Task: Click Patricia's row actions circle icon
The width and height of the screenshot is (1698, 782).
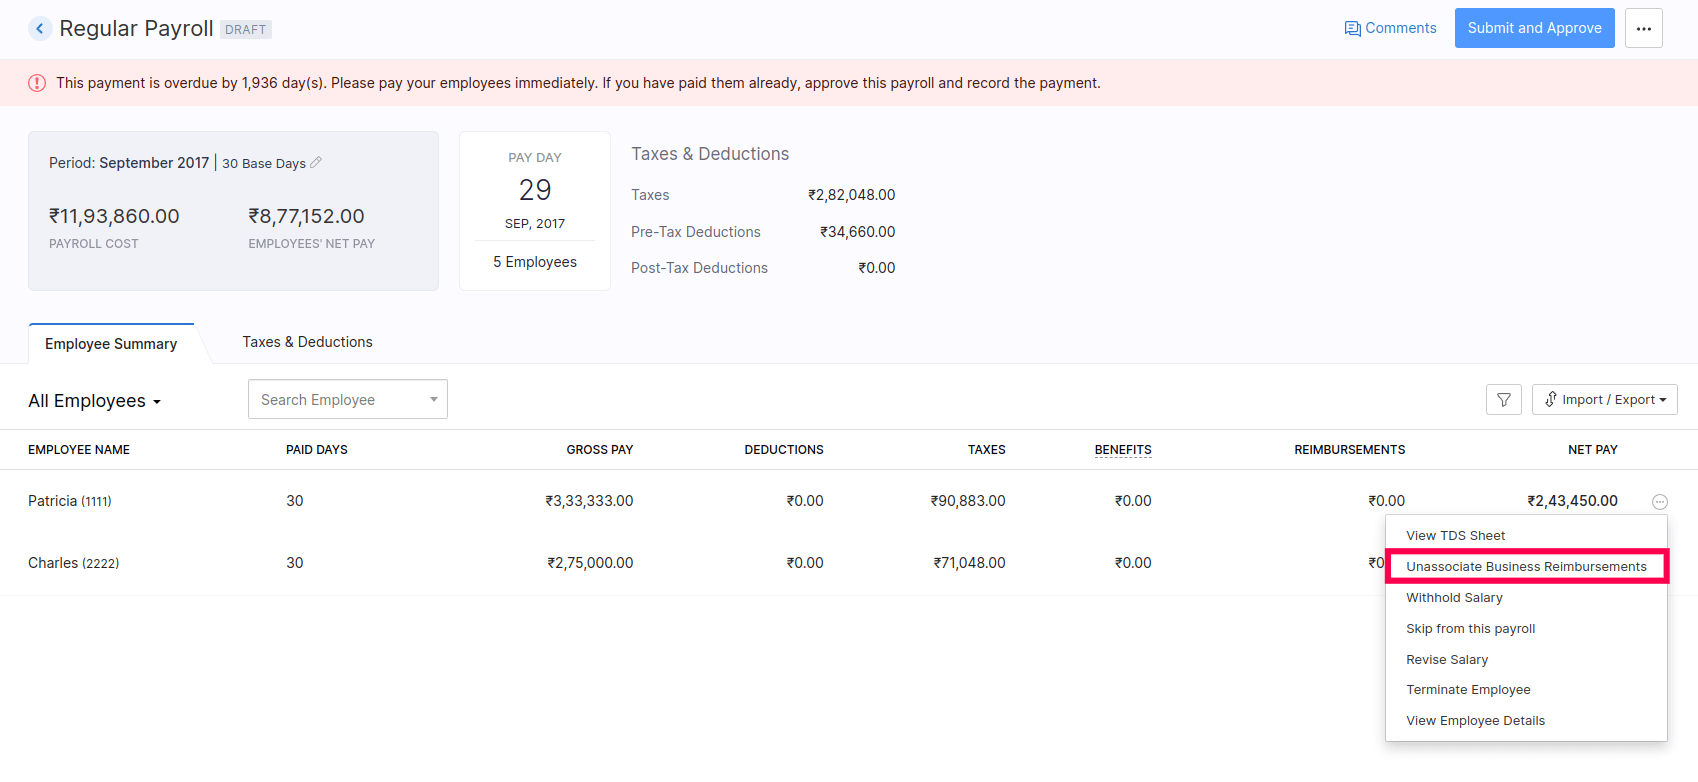Action: point(1659,502)
